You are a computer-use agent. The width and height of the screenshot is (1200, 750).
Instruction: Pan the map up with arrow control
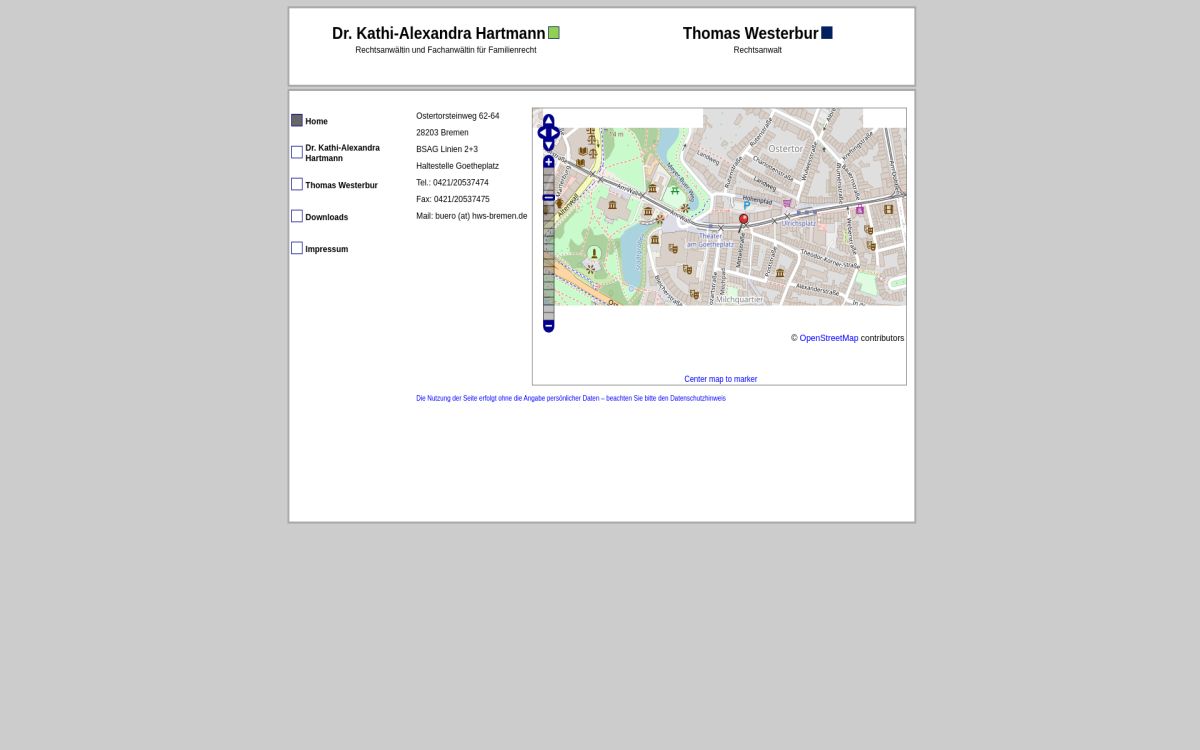click(x=548, y=120)
